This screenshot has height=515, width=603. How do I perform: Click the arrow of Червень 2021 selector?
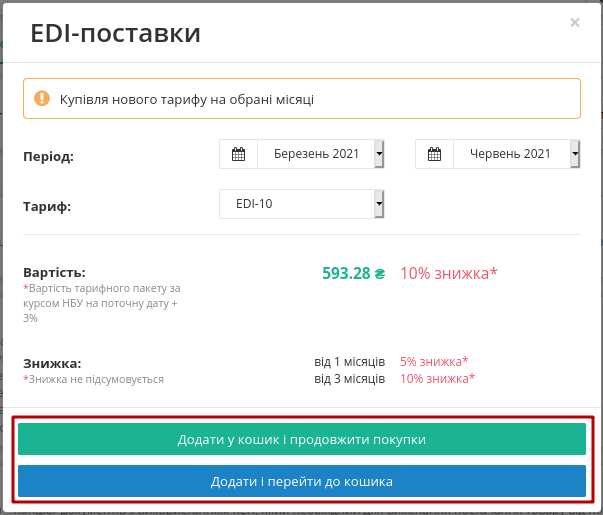tap(575, 154)
